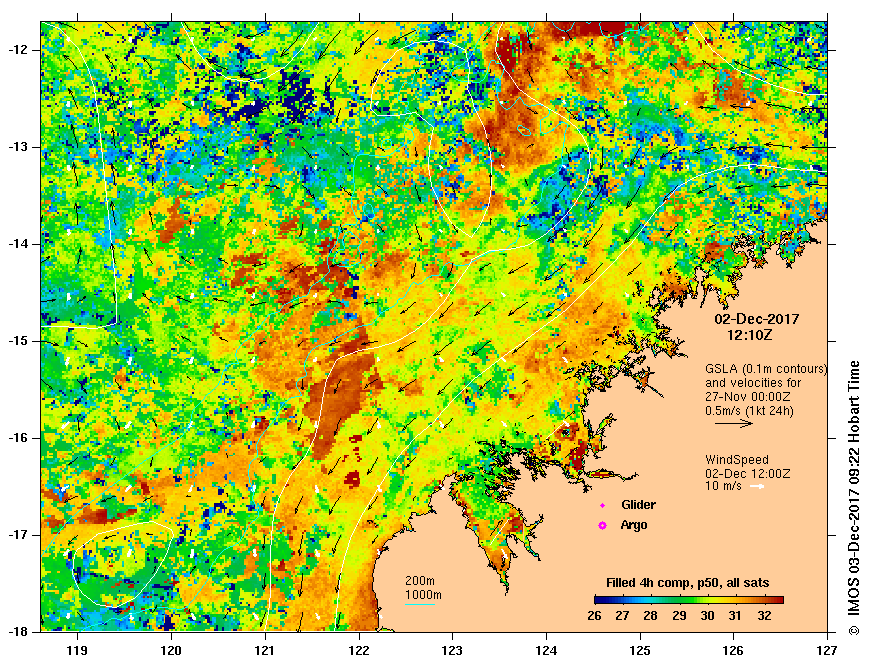
Task: Click the 200m bathymetry contour label
Action: pos(419,581)
